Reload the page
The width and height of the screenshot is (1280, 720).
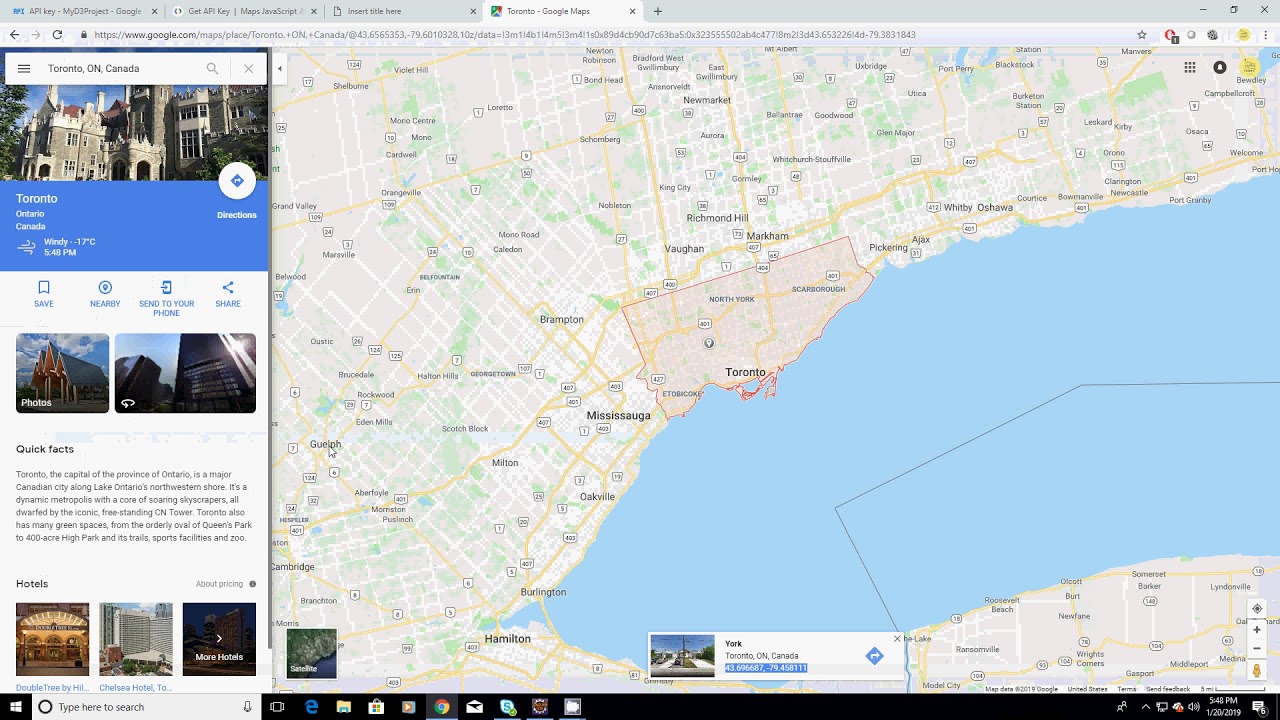pos(57,34)
